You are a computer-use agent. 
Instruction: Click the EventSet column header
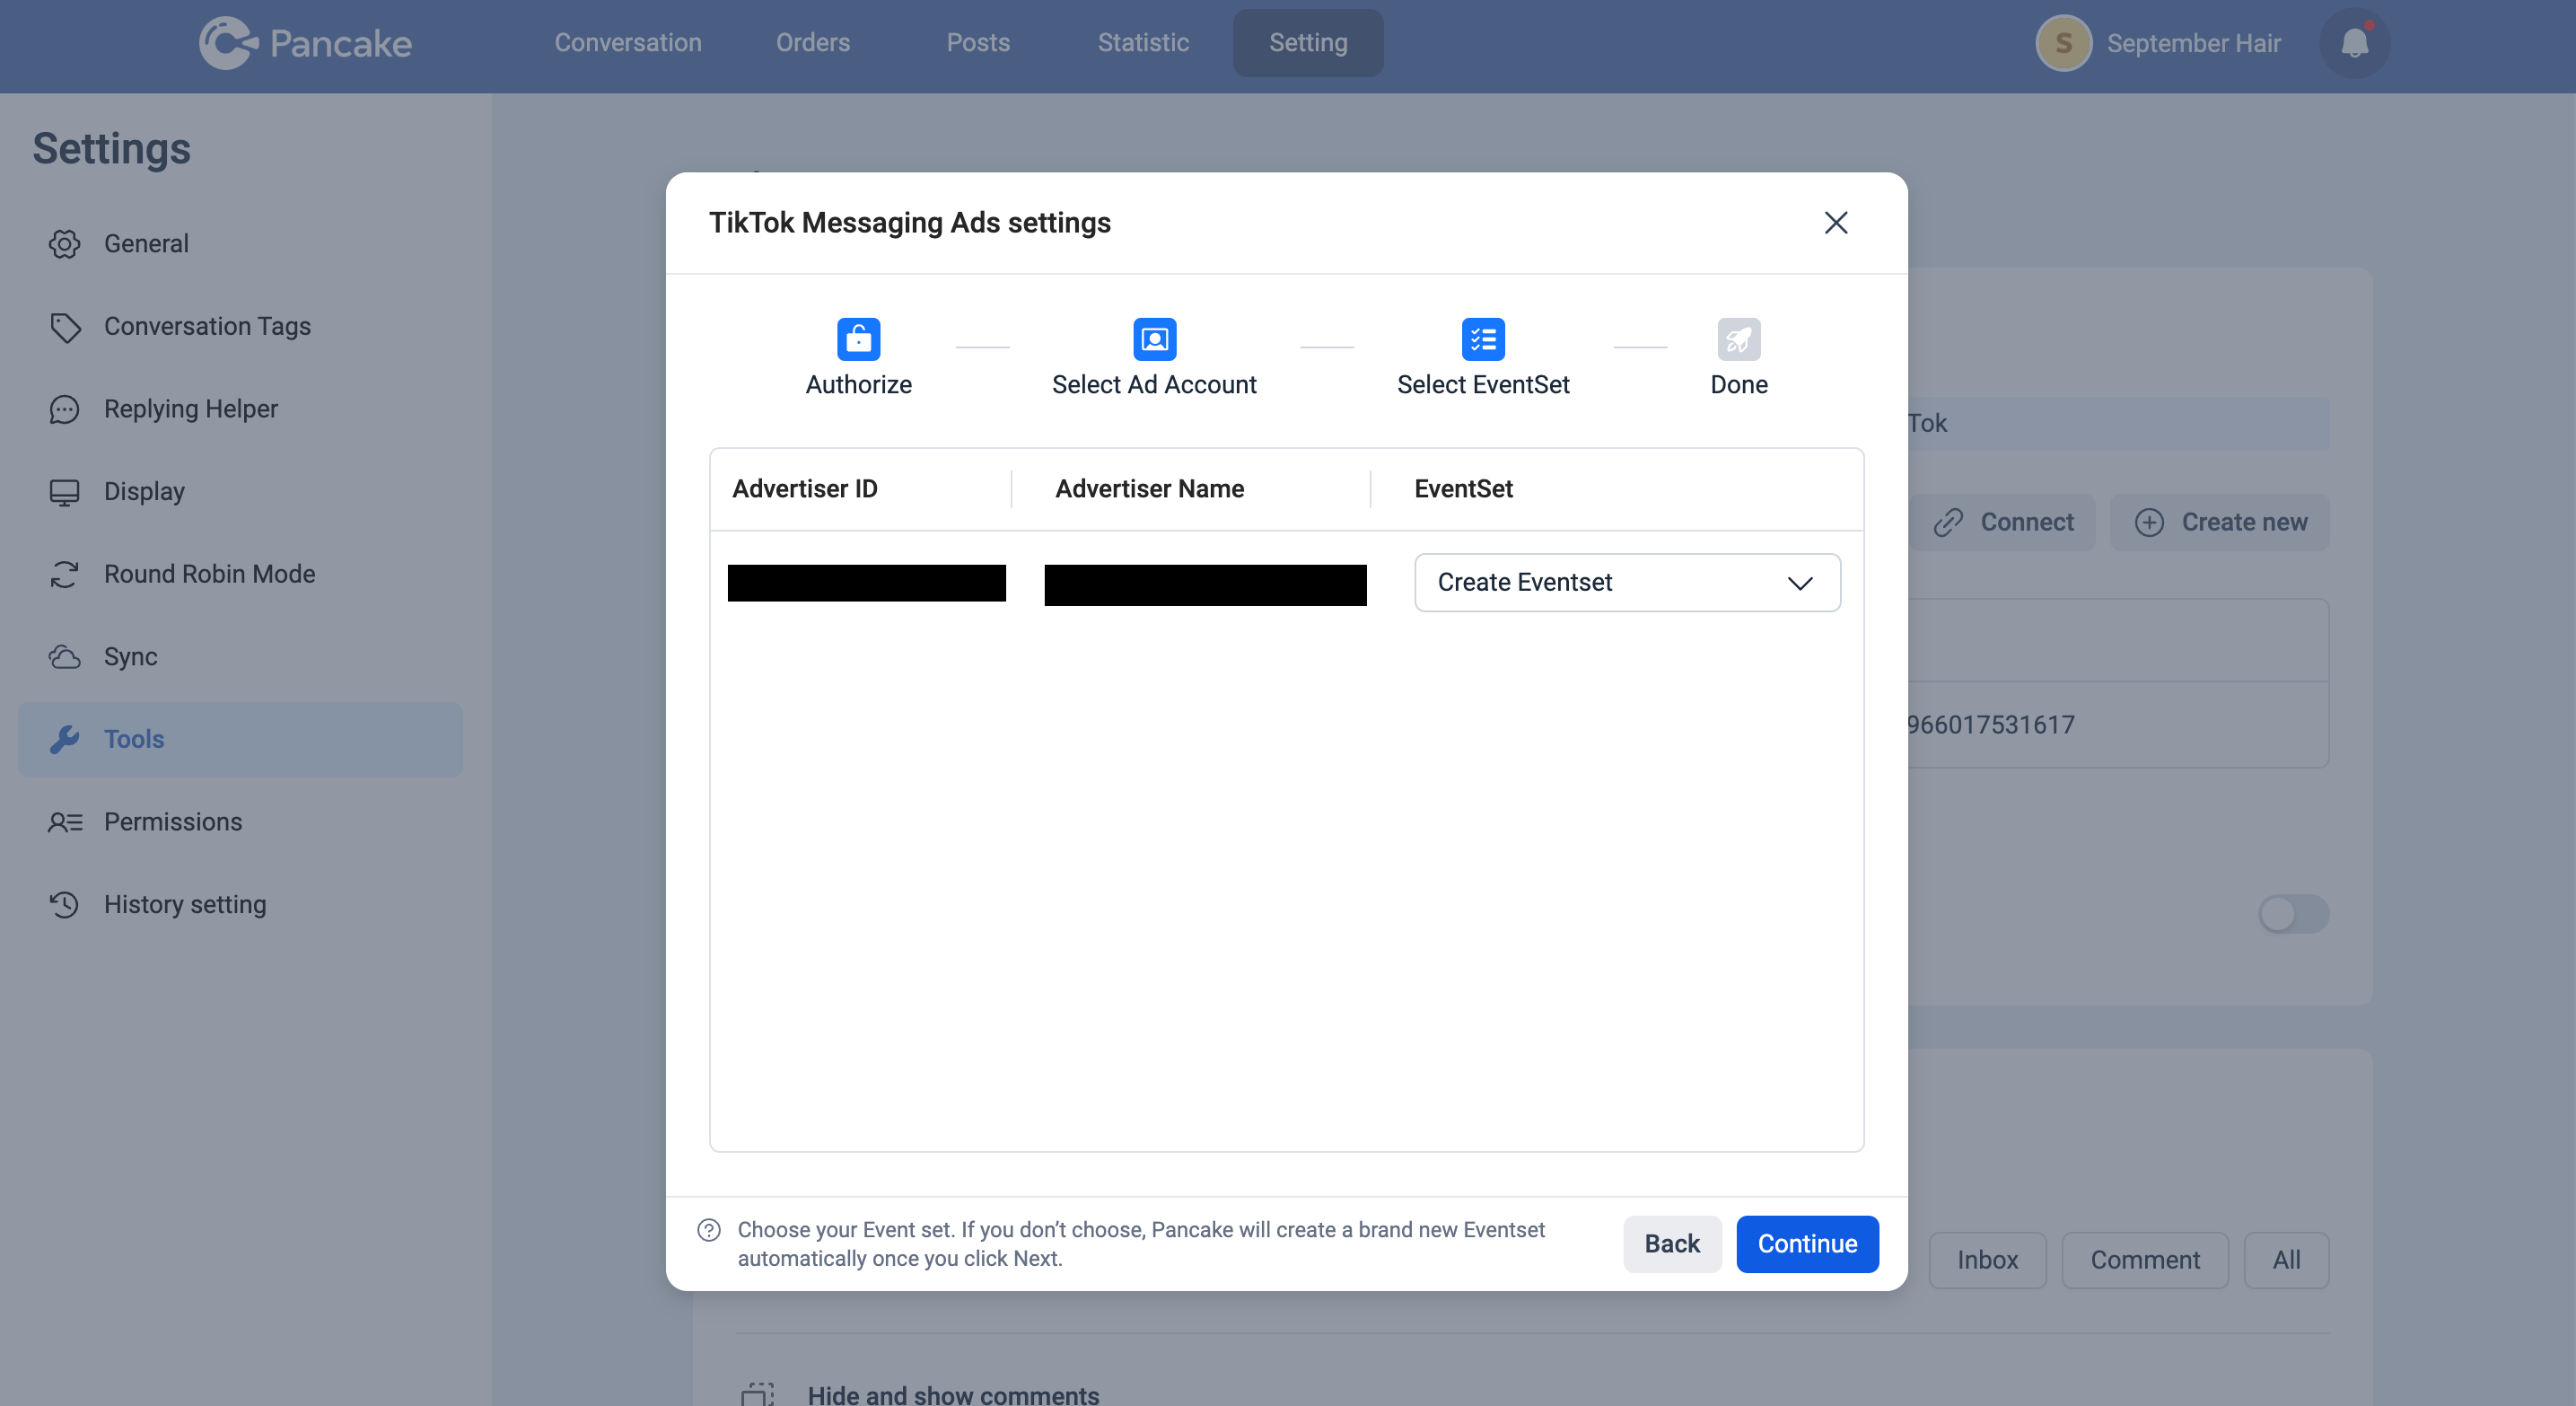click(1463, 489)
